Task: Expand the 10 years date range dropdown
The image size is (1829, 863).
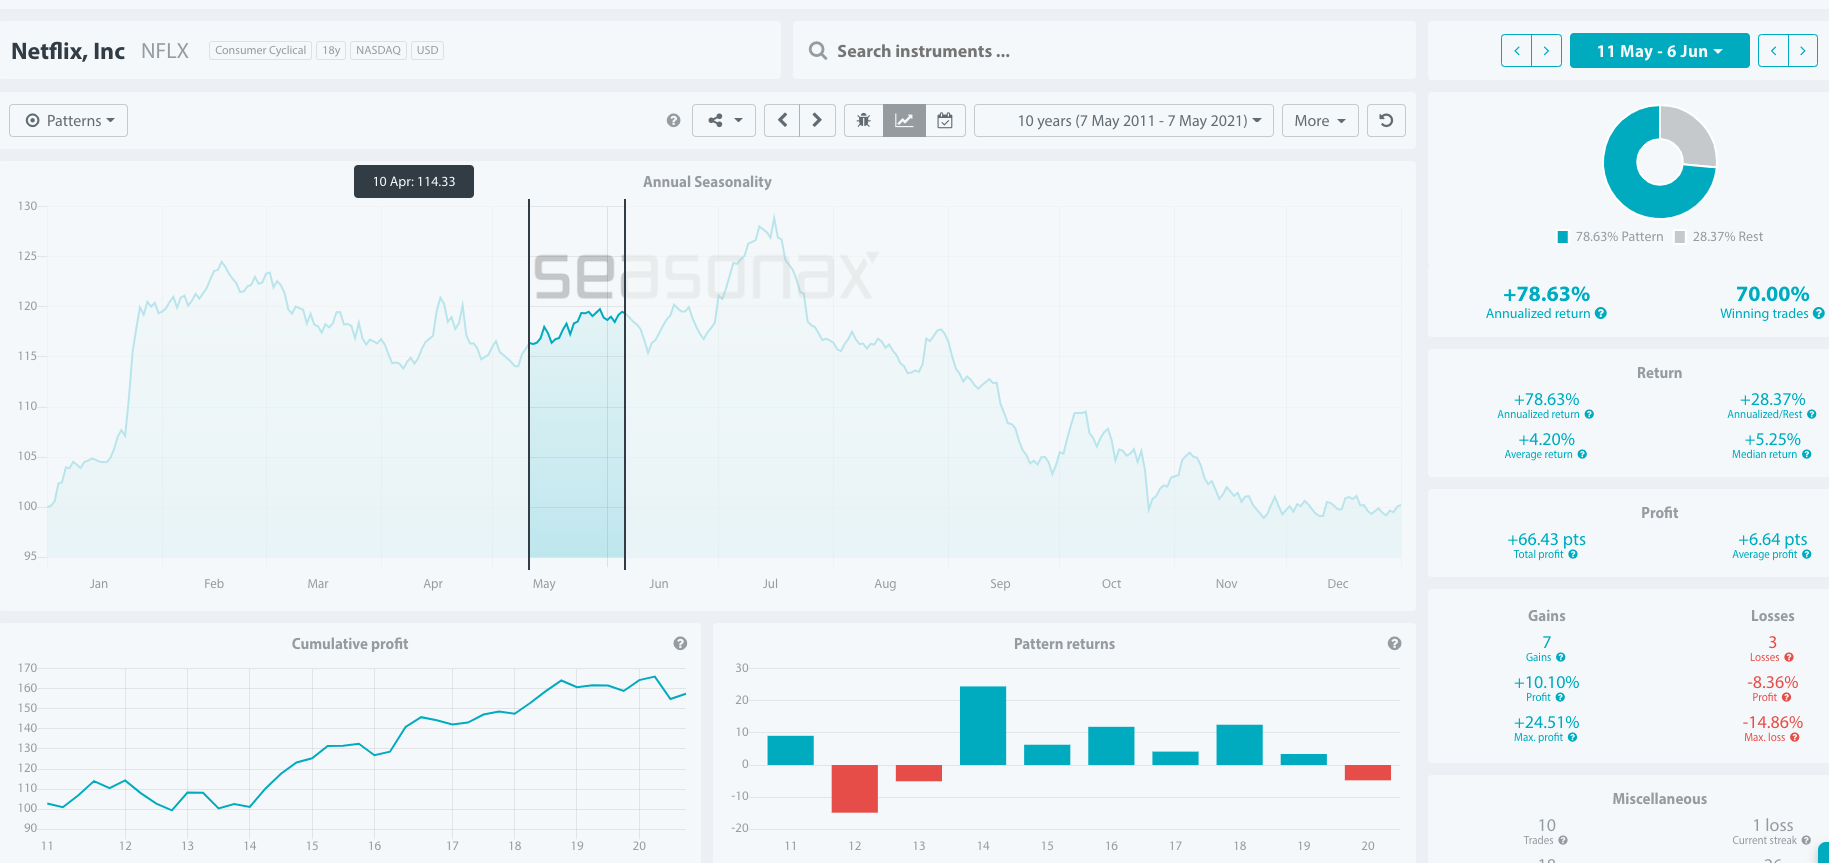Action: (x=1124, y=121)
